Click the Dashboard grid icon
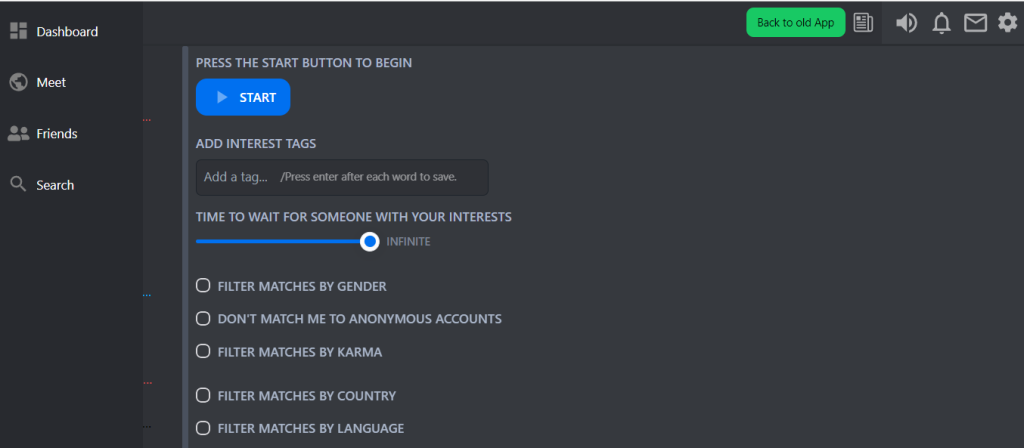 coord(18,31)
